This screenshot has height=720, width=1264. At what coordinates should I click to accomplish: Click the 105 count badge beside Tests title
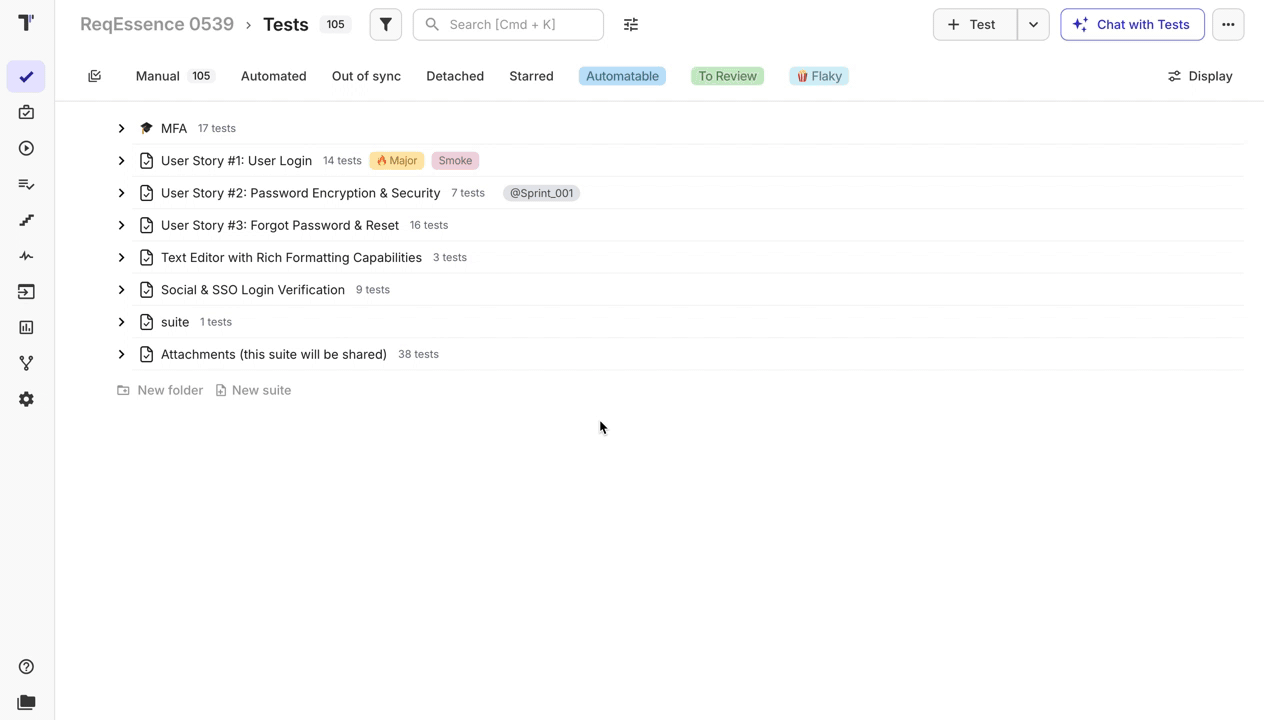(335, 24)
